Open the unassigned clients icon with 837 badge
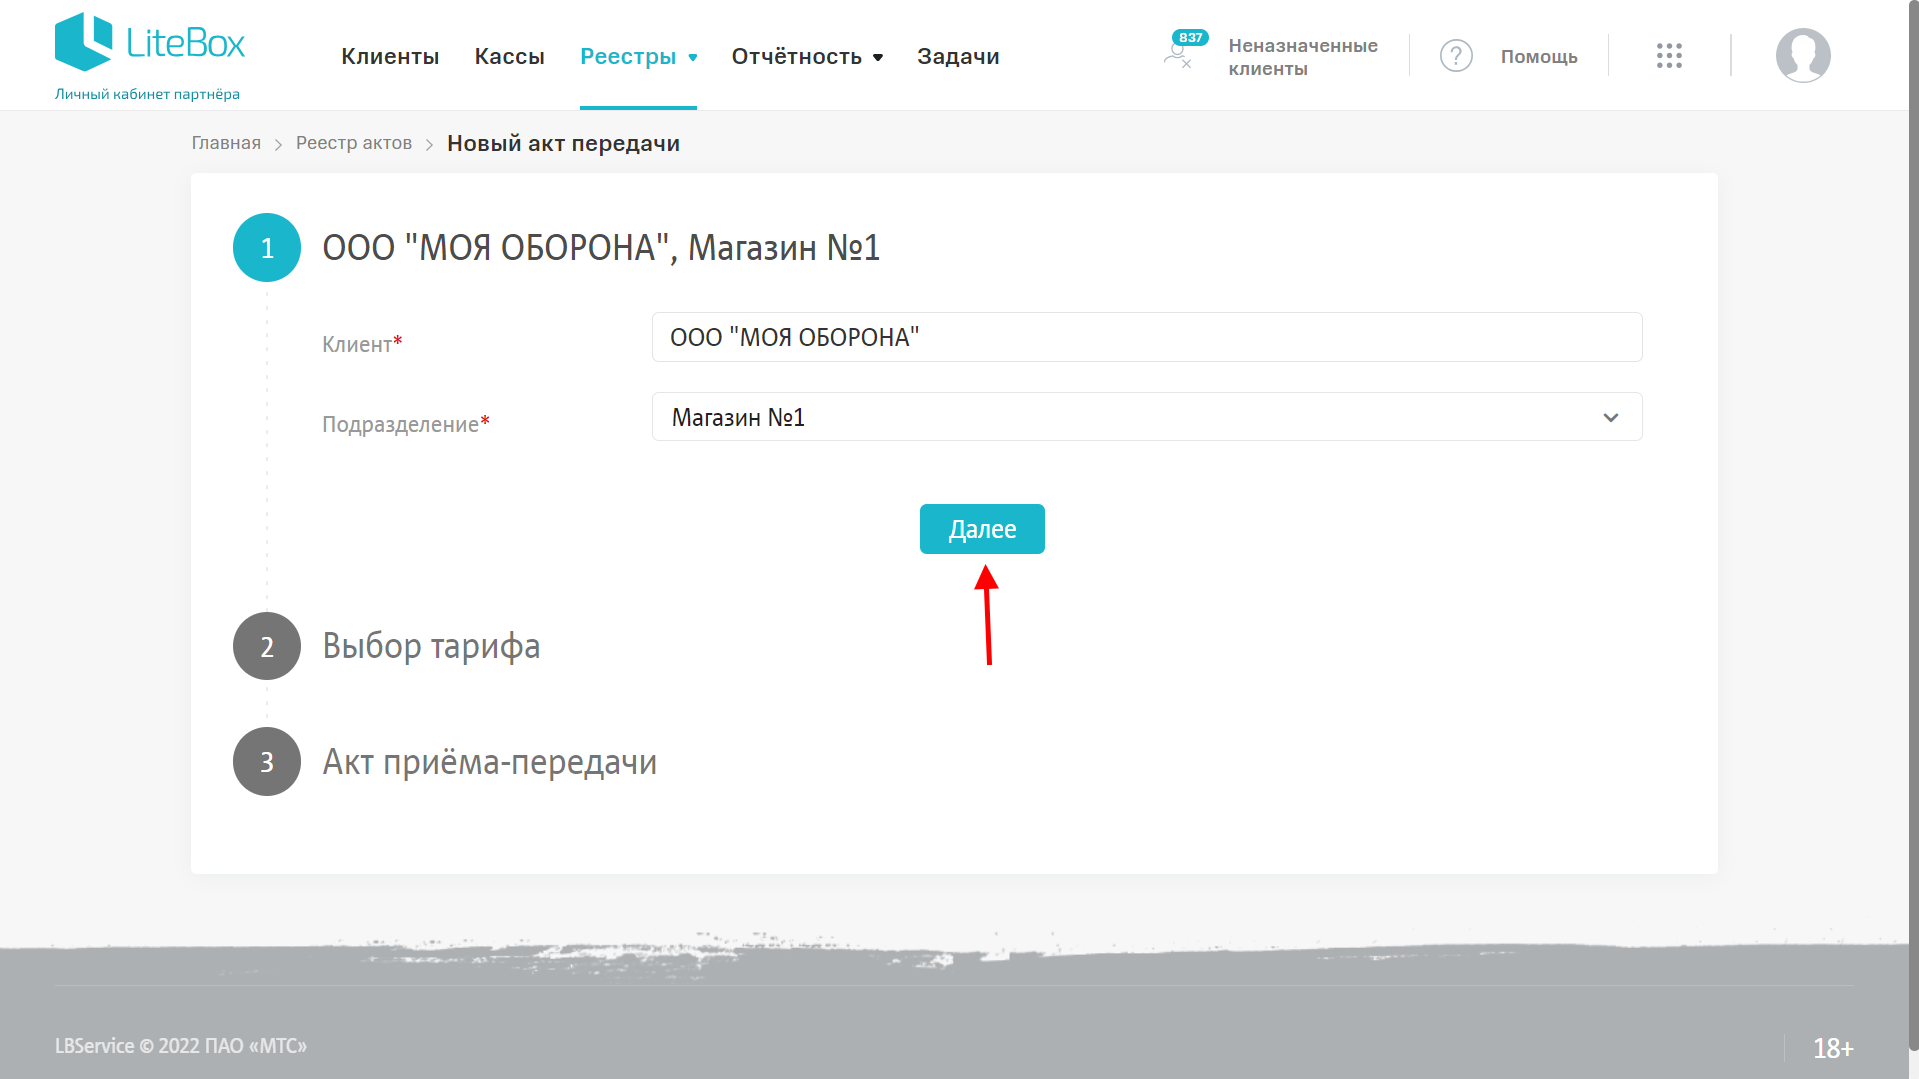Image resolution: width=1919 pixels, height=1079 pixels. (1185, 50)
